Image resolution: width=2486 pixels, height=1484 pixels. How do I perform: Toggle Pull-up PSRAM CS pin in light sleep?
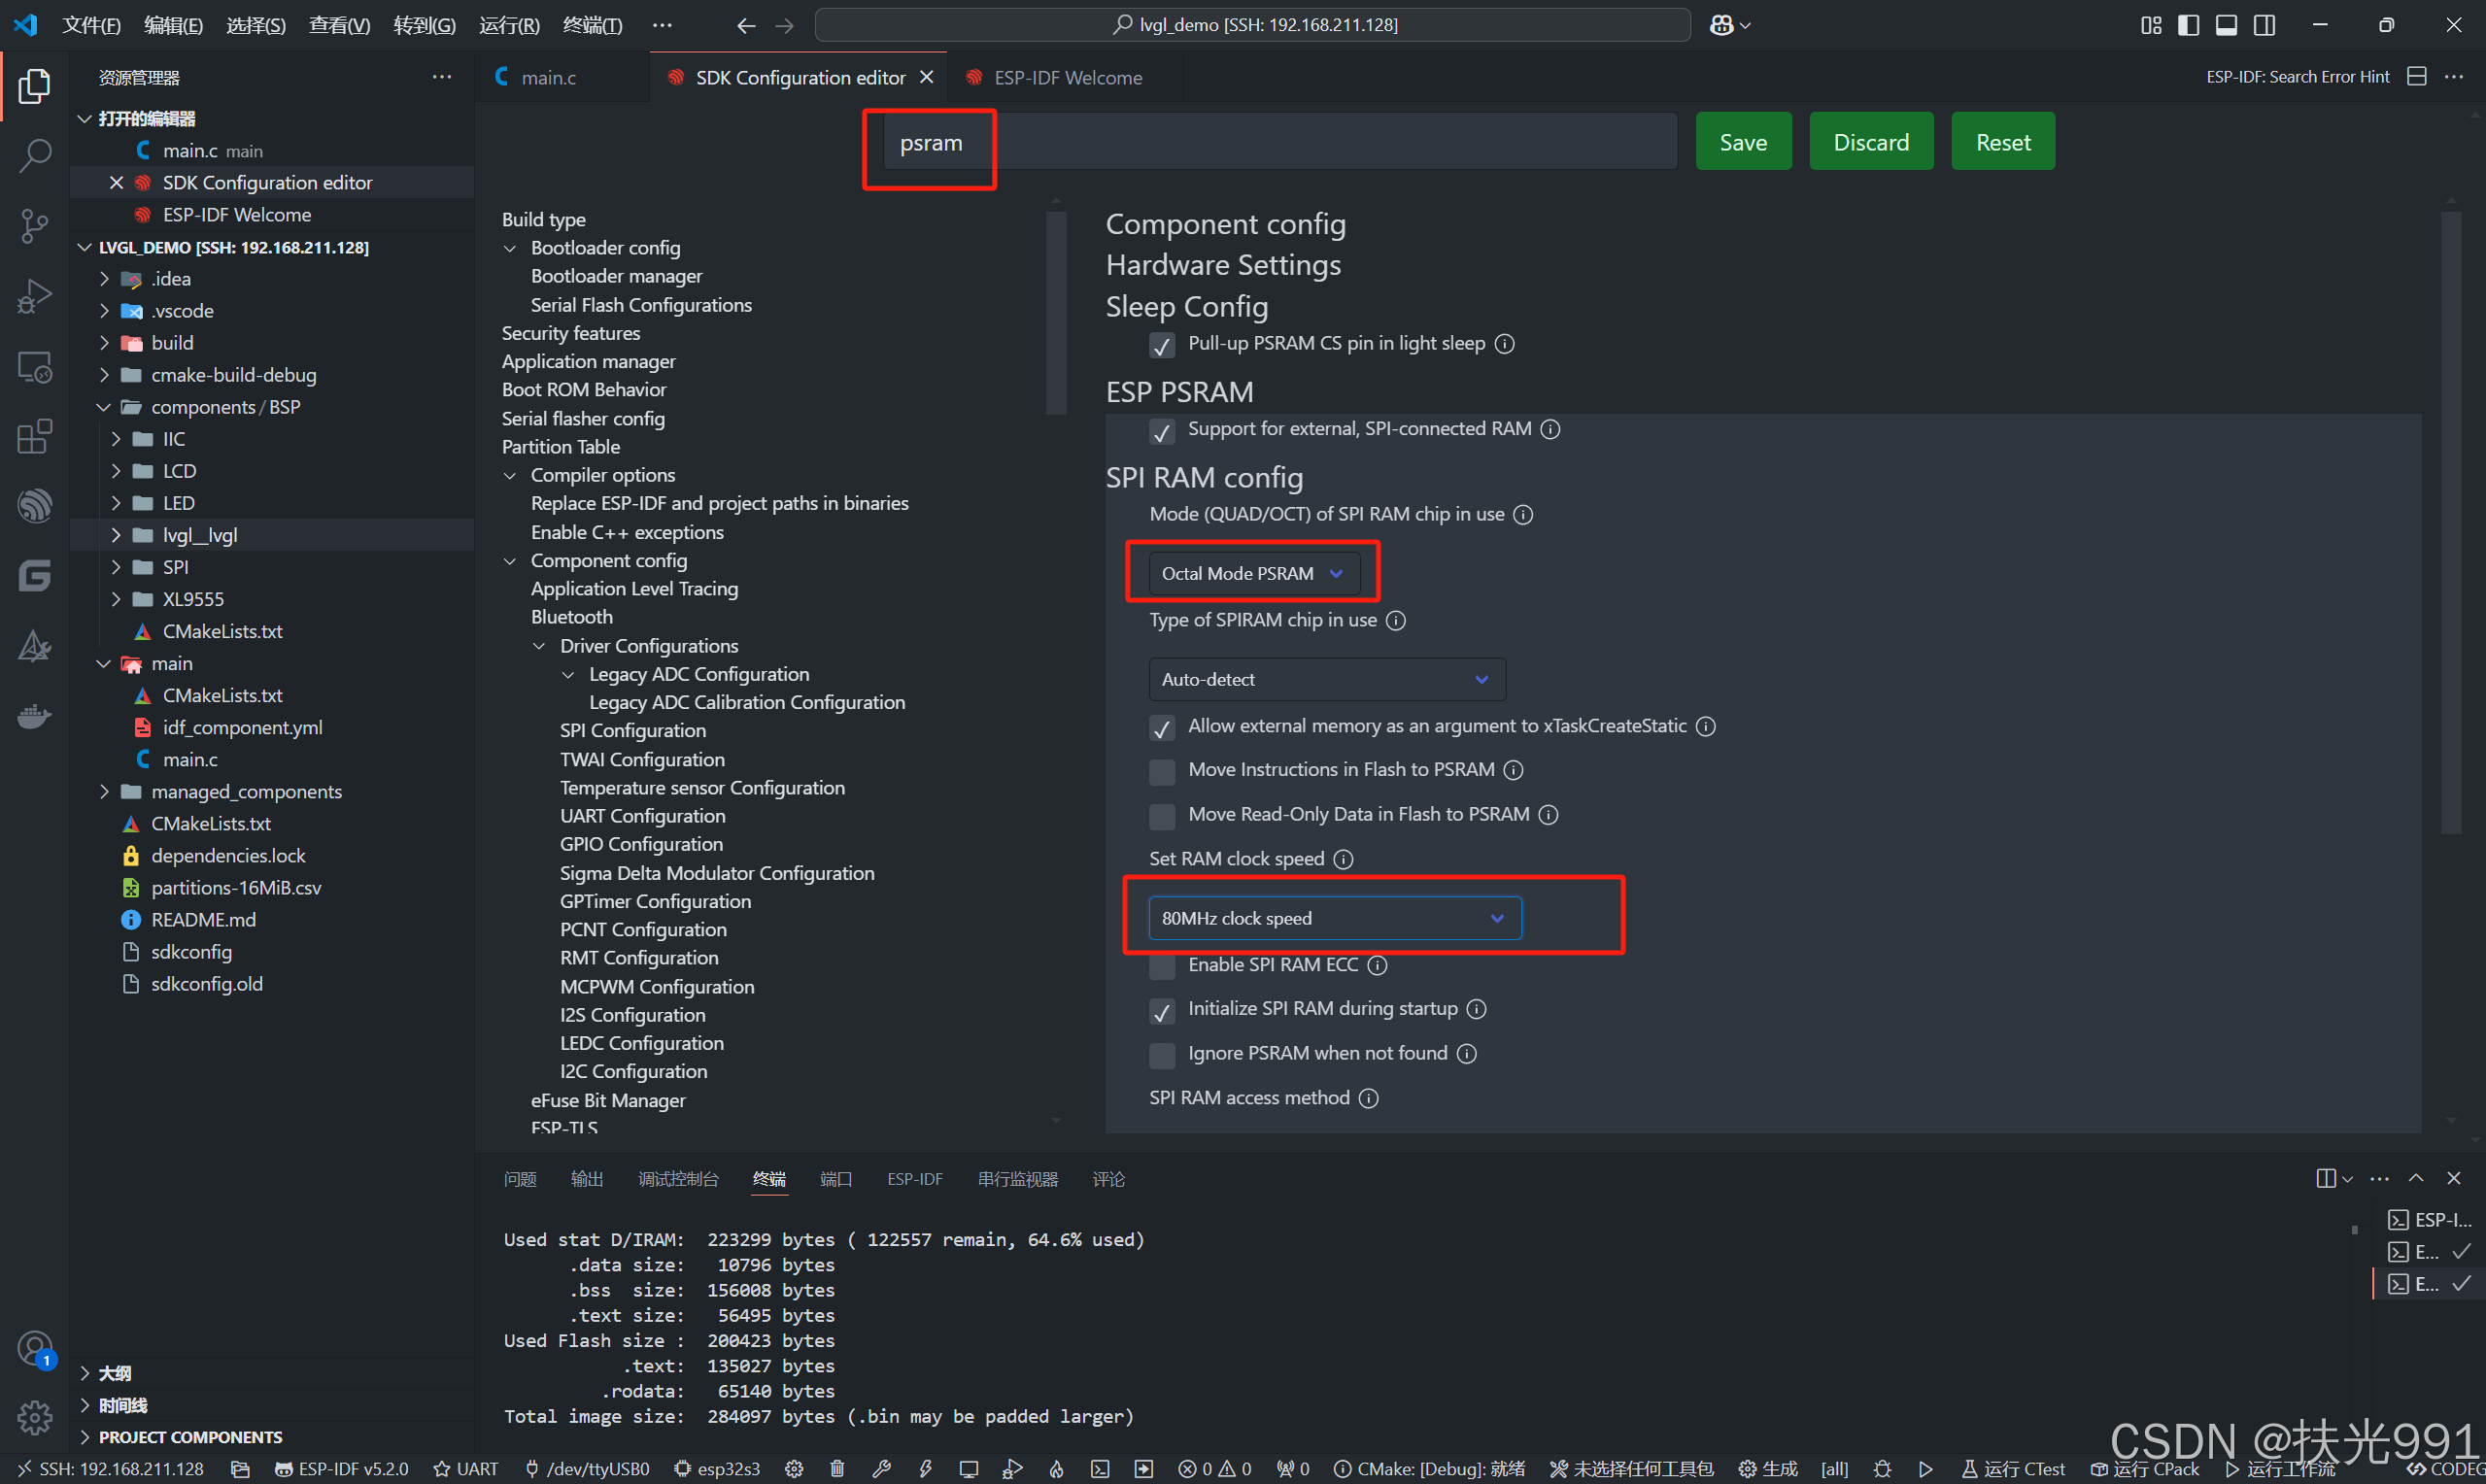tap(1161, 345)
